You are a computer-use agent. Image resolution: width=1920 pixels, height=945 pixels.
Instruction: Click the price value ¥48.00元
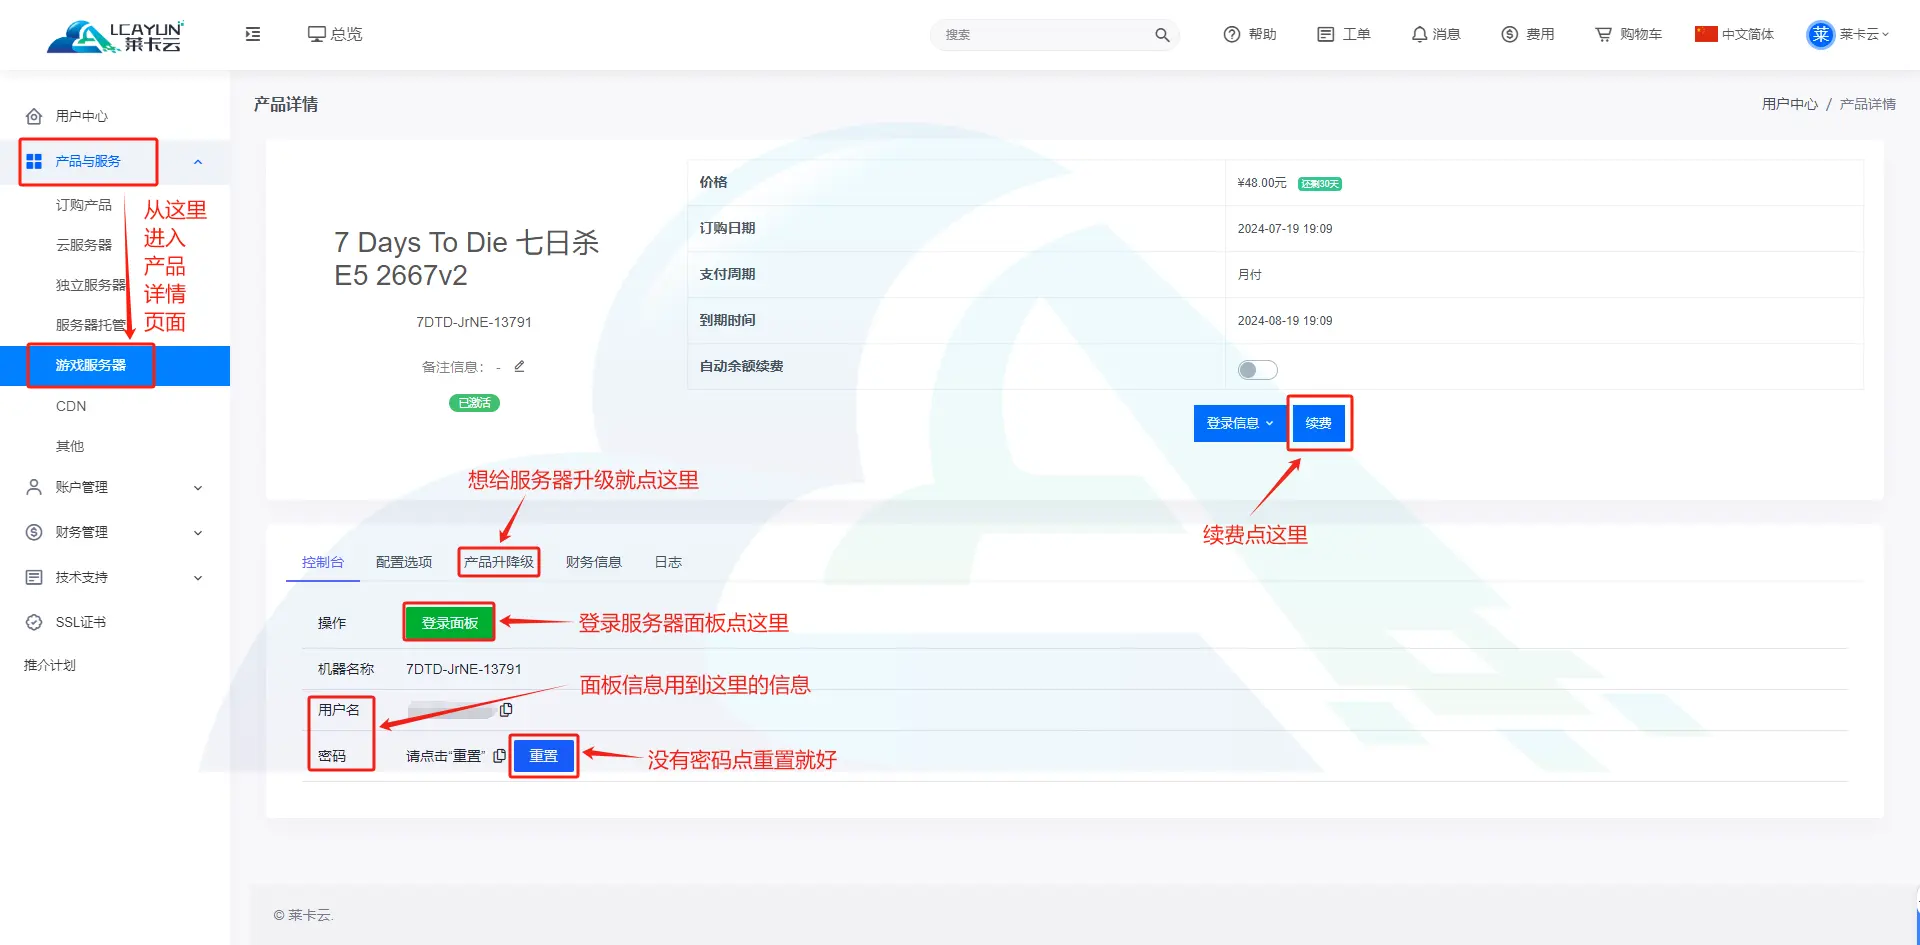[x=1262, y=183]
